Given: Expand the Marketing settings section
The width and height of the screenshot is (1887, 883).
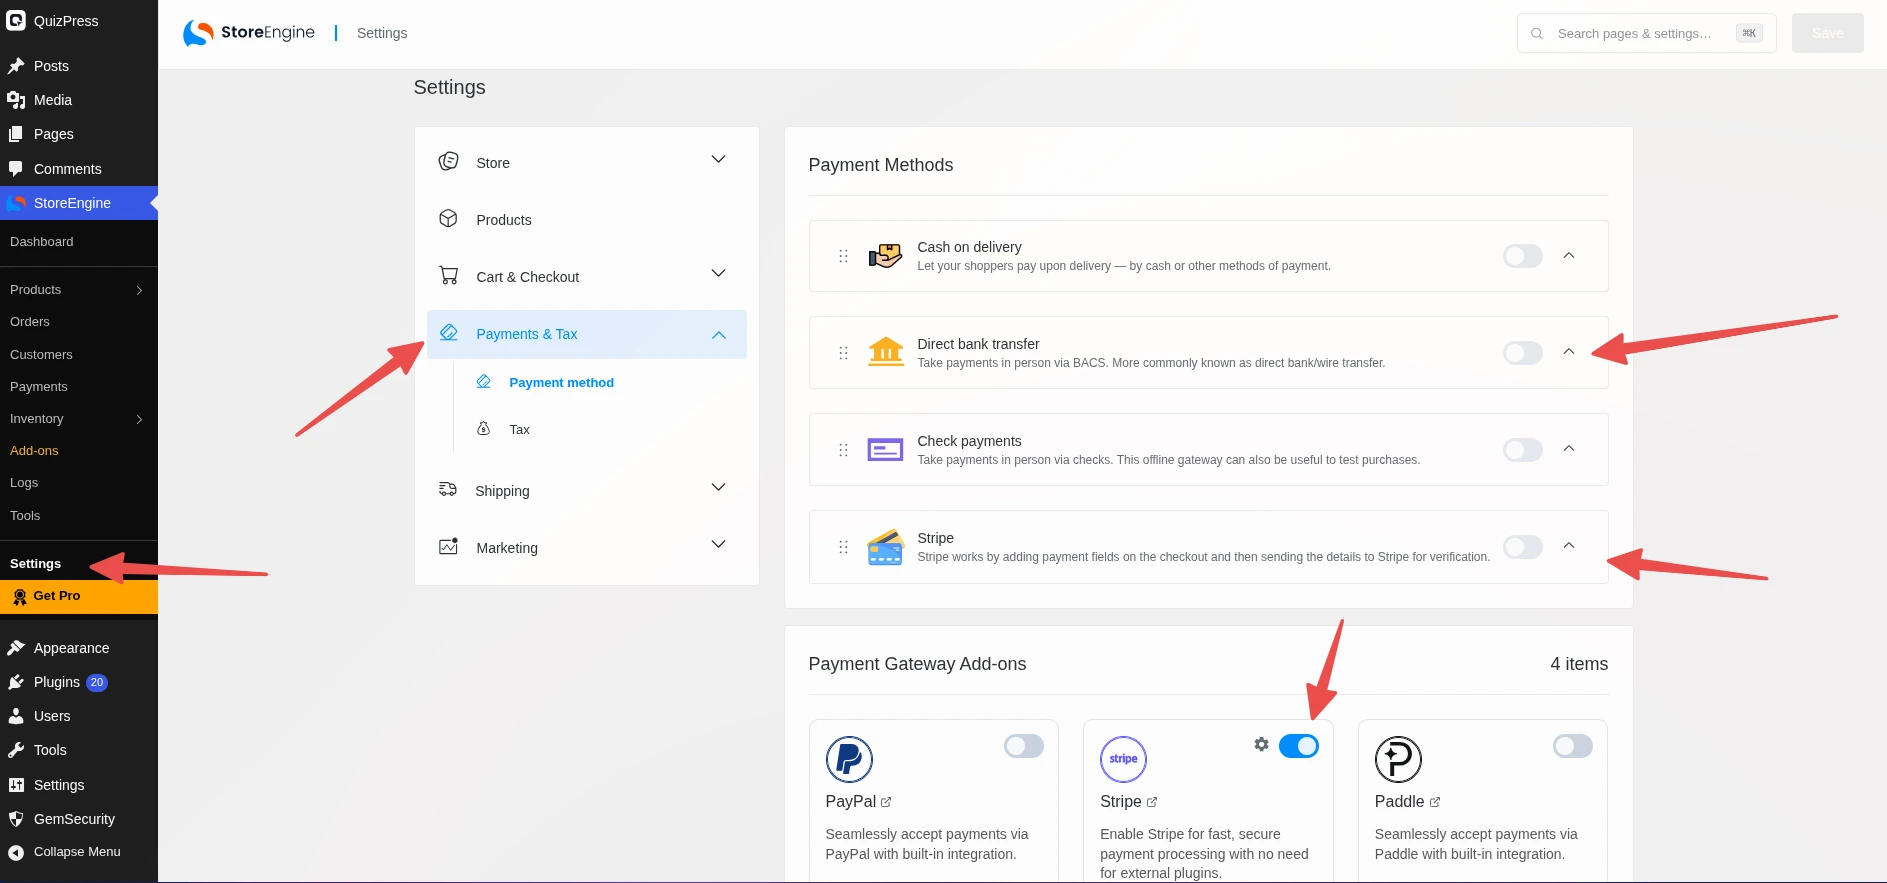Looking at the screenshot, I should pyautogui.click(x=587, y=547).
